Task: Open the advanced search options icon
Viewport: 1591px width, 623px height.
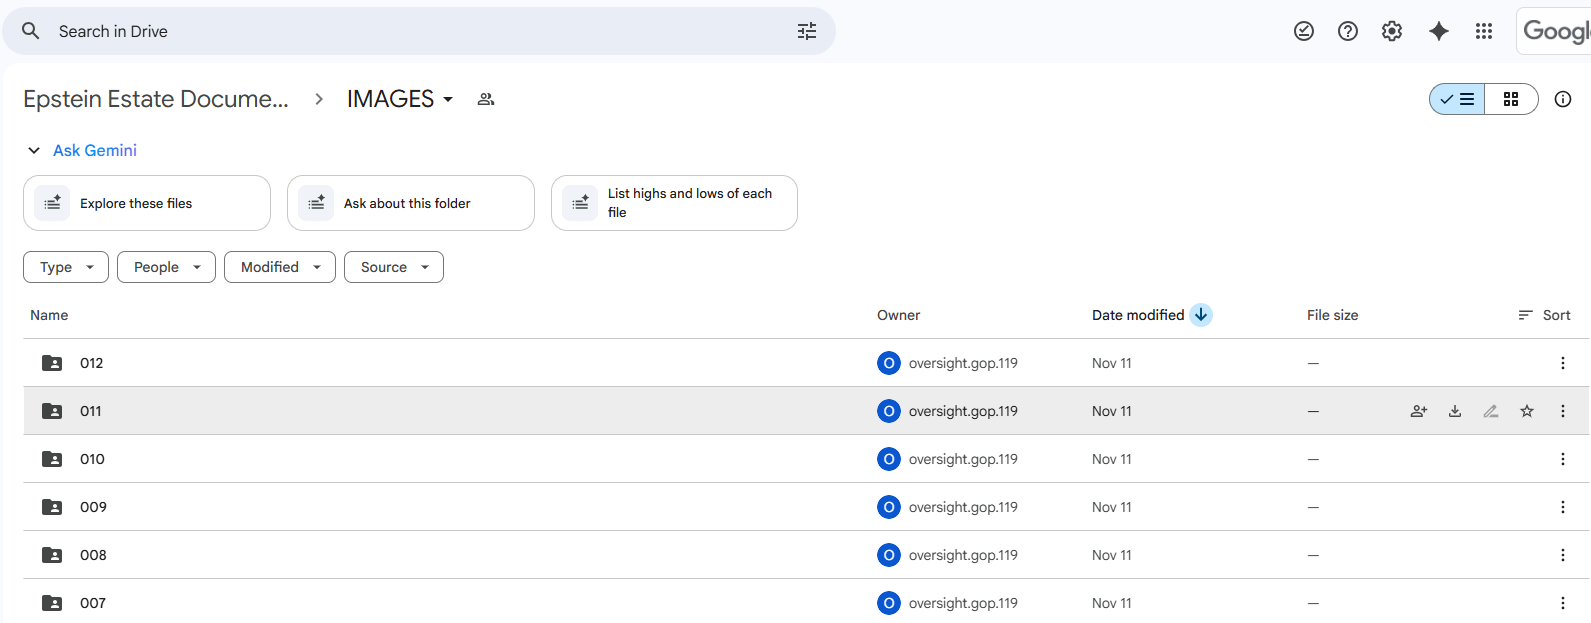Action: (806, 31)
